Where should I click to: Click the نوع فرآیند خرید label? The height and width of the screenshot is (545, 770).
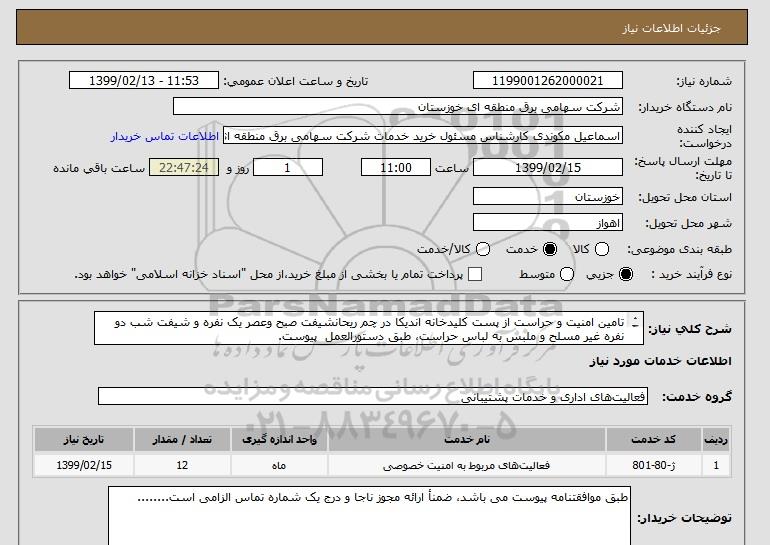[x=691, y=274]
